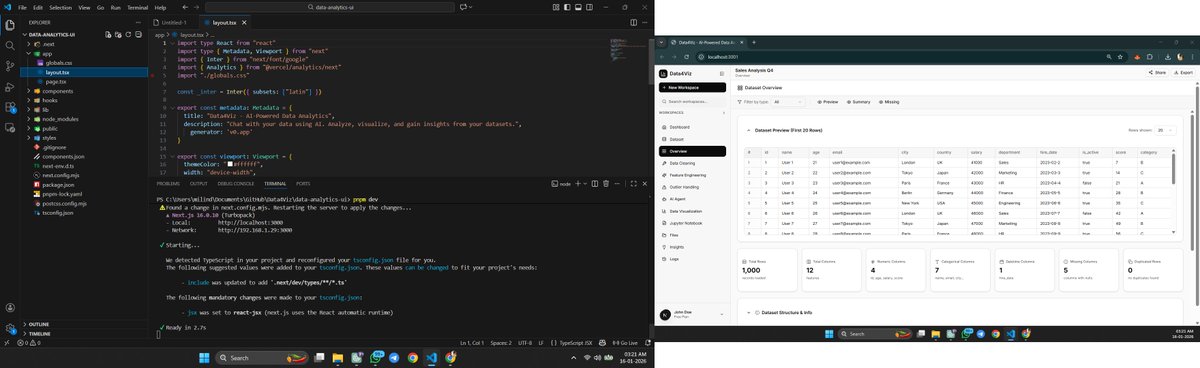
Task: Open File menu in VS Code
Action: (22, 7)
